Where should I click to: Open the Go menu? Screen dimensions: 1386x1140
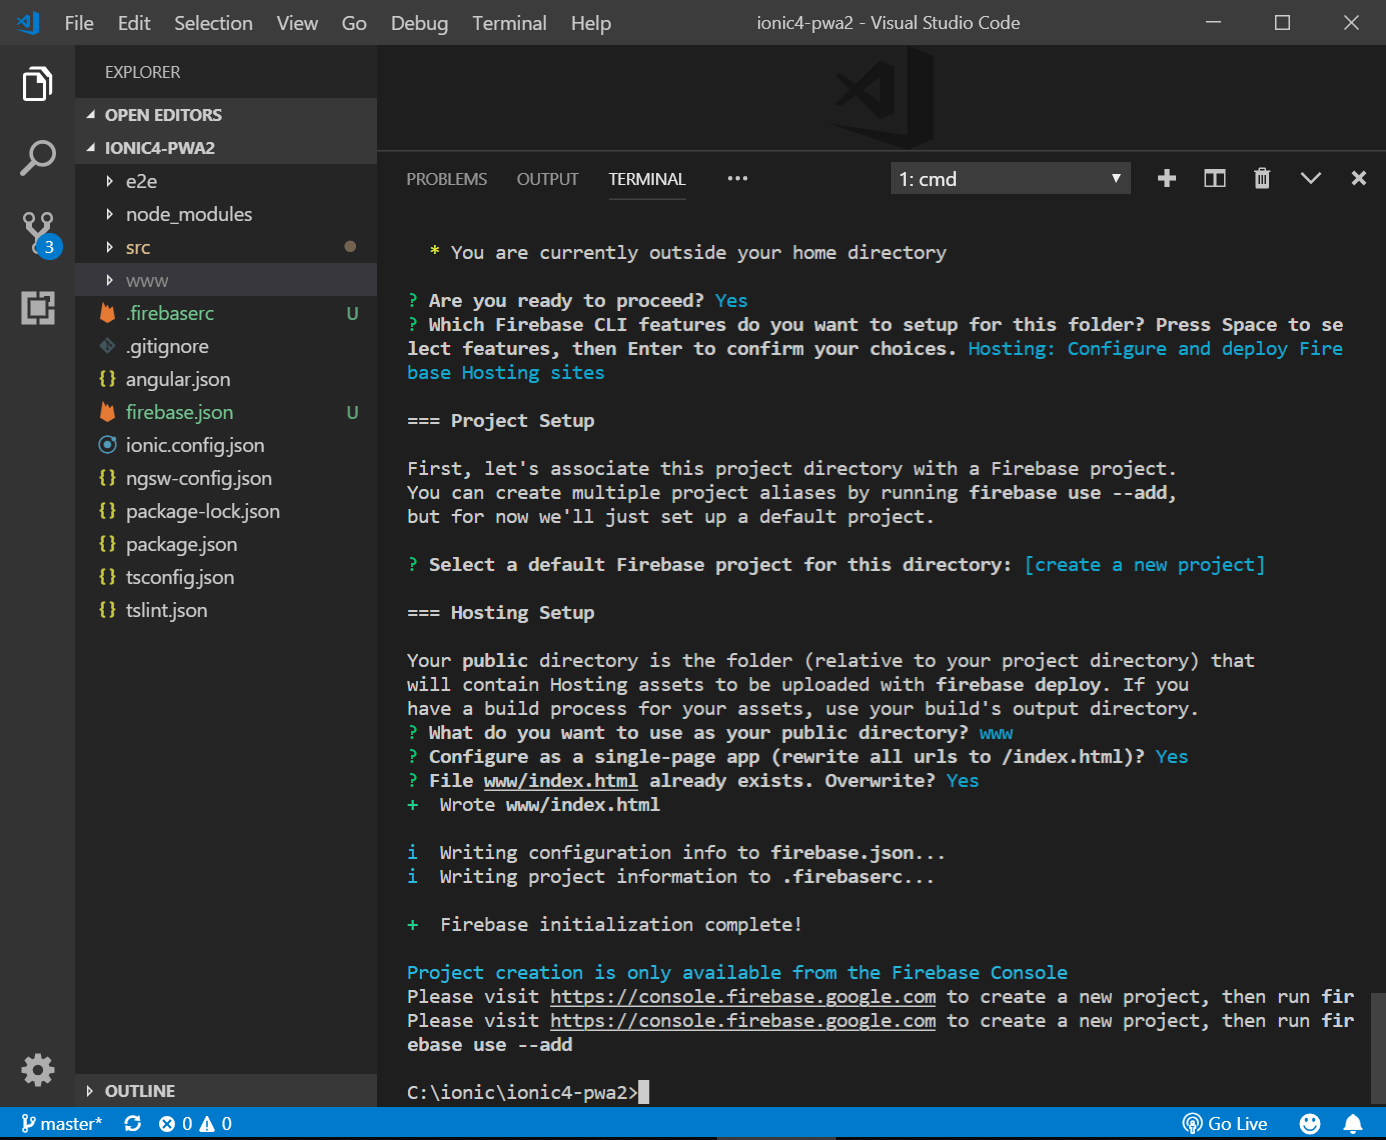(x=354, y=23)
